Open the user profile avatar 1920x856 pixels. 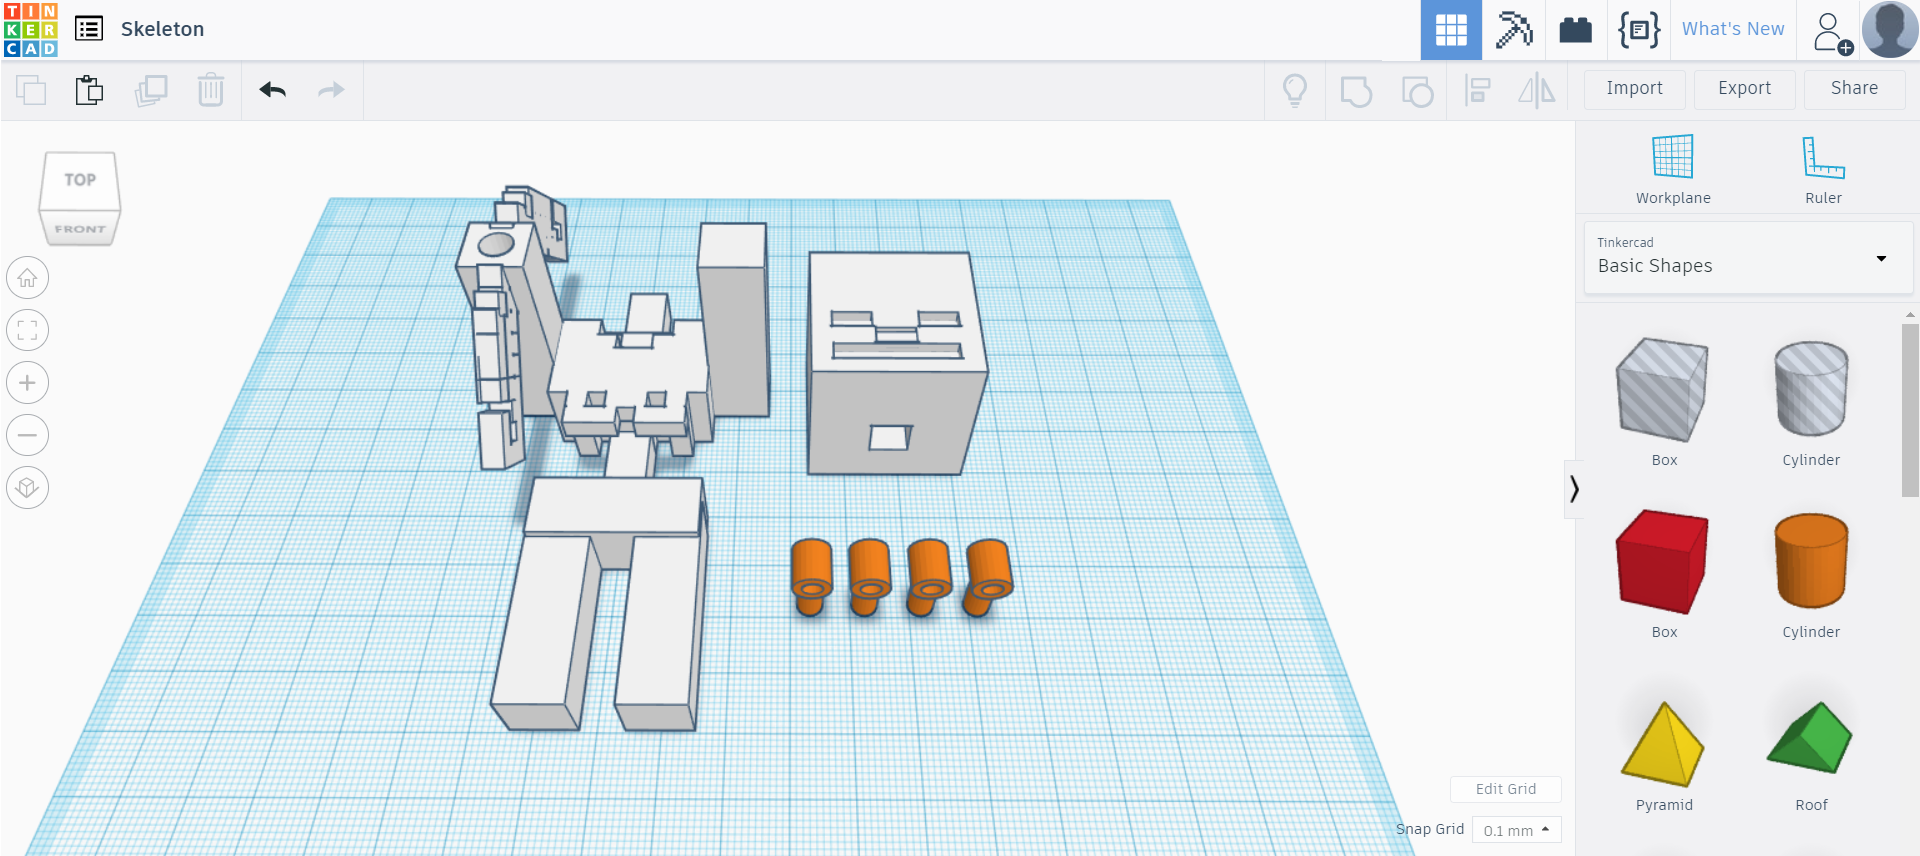point(1890,30)
